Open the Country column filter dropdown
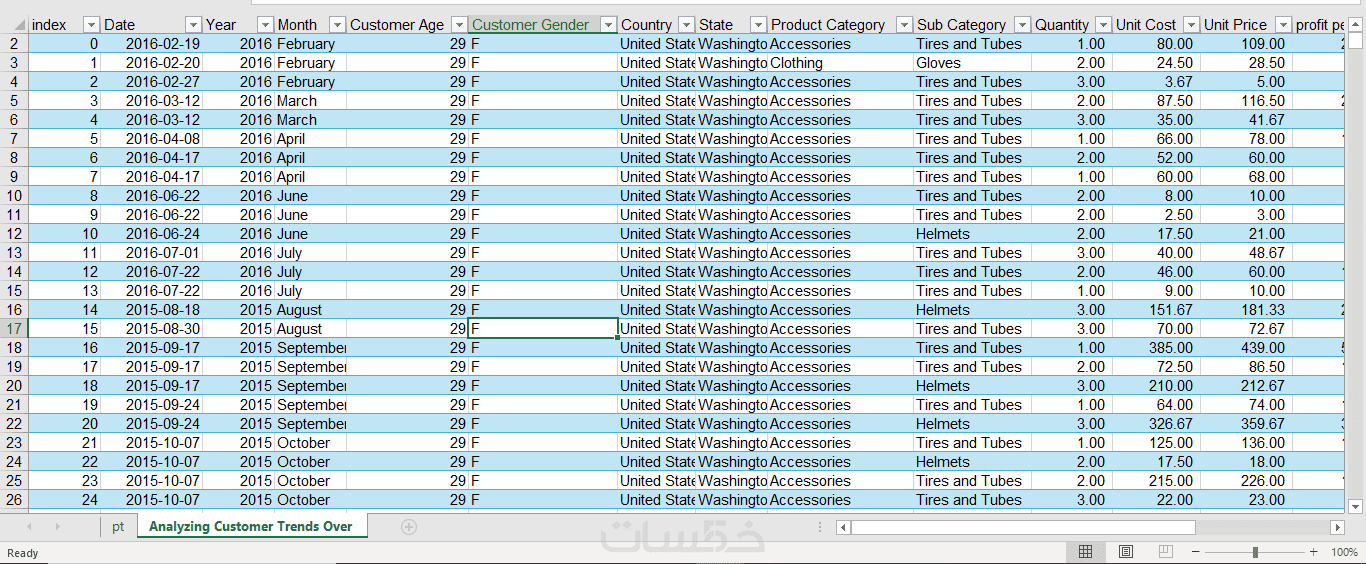The image size is (1366, 564). 686,25
